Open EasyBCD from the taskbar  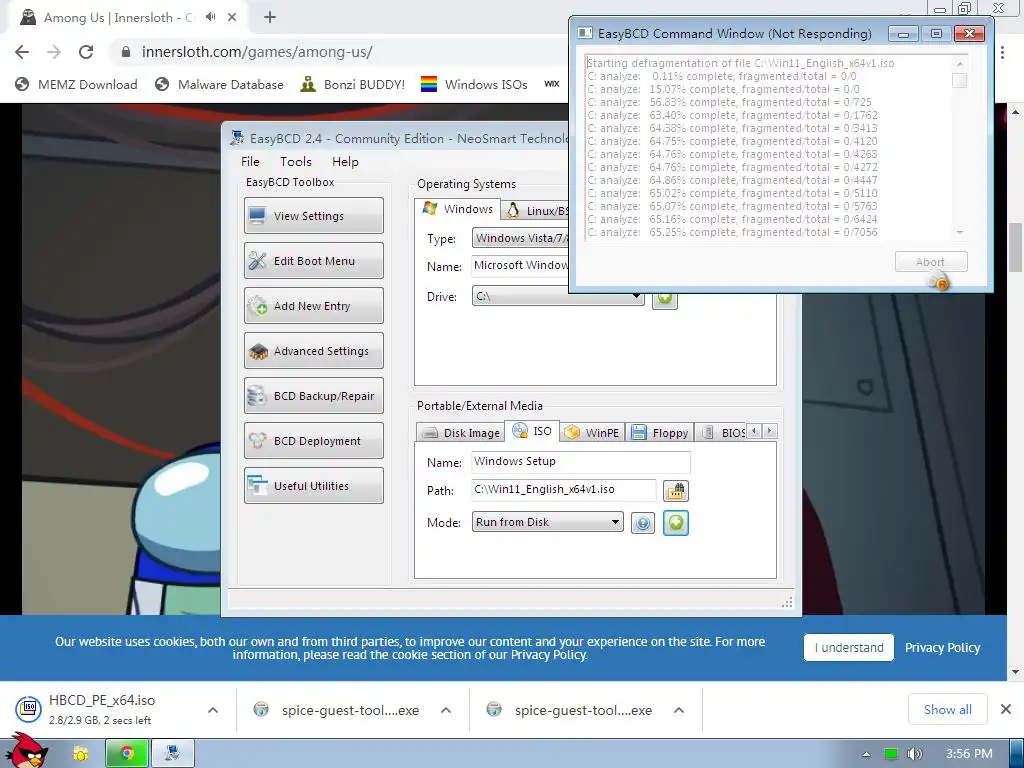(x=172, y=754)
